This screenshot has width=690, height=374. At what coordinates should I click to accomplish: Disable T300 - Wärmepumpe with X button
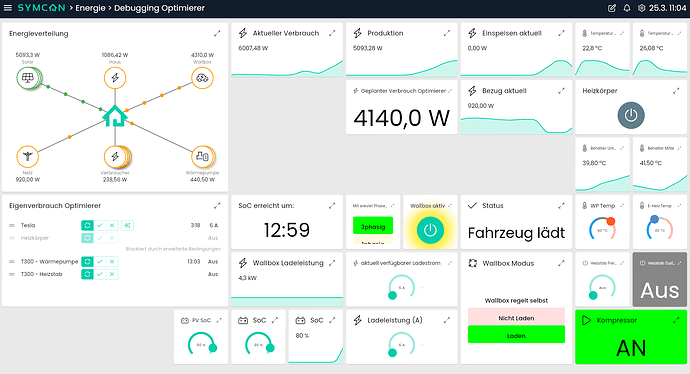click(x=112, y=261)
